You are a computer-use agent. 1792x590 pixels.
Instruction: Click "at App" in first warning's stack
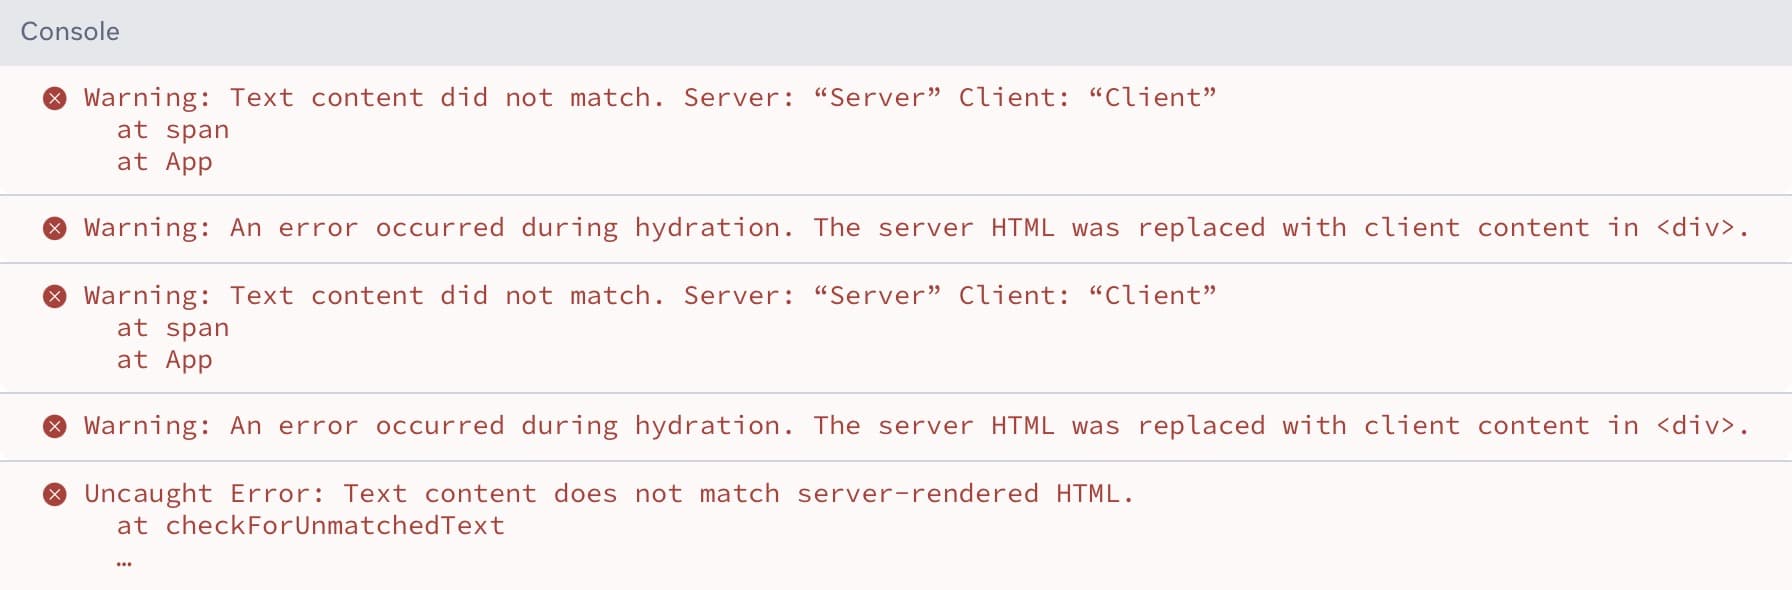pyautogui.click(x=165, y=162)
